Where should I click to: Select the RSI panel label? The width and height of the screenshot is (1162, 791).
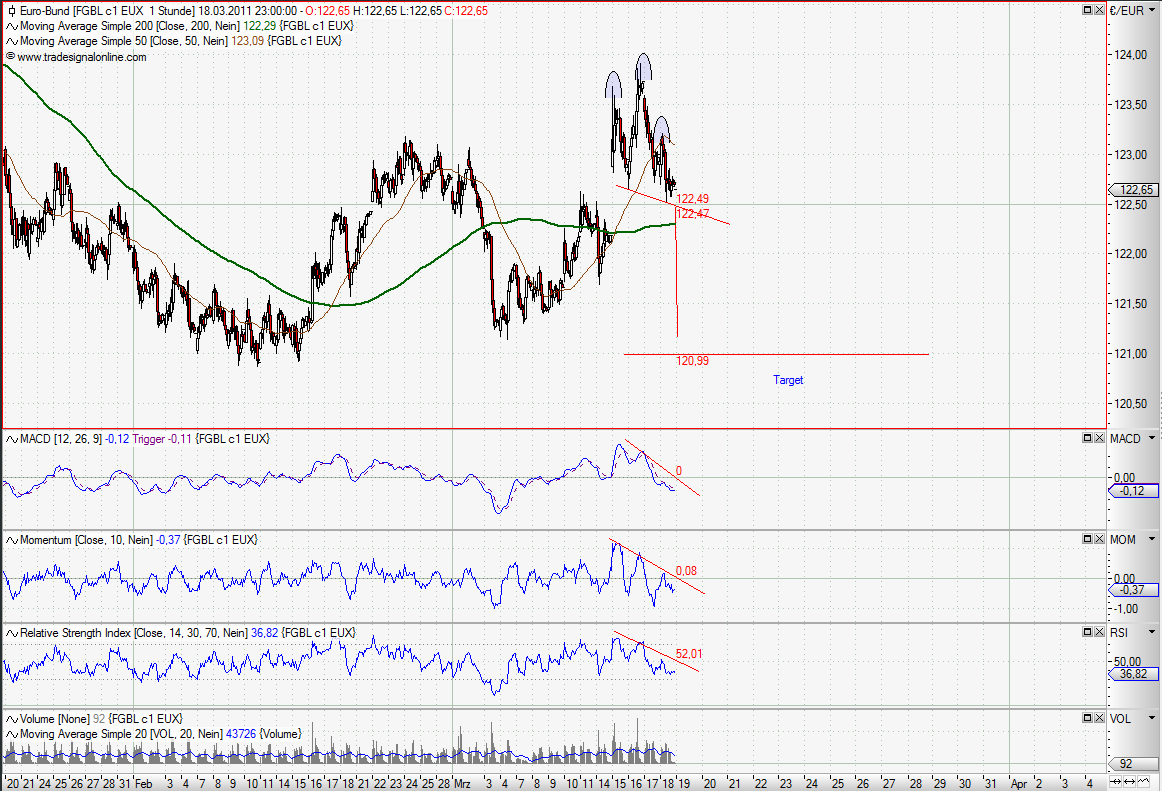tap(1117, 633)
